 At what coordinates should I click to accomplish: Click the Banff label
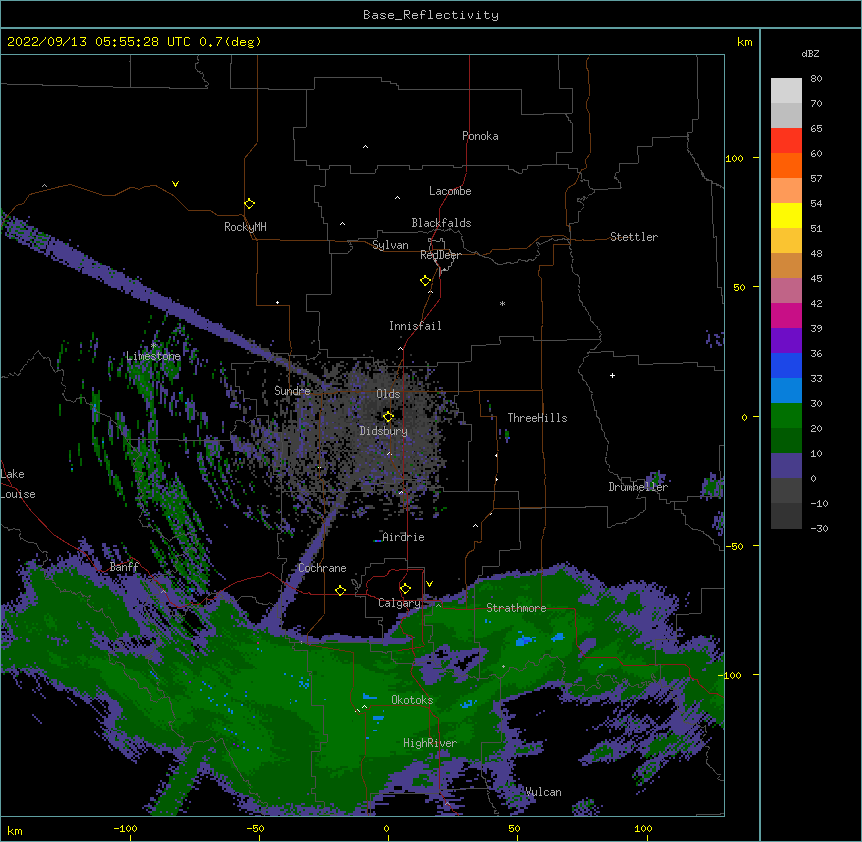pyautogui.click(x=124, y=567)
